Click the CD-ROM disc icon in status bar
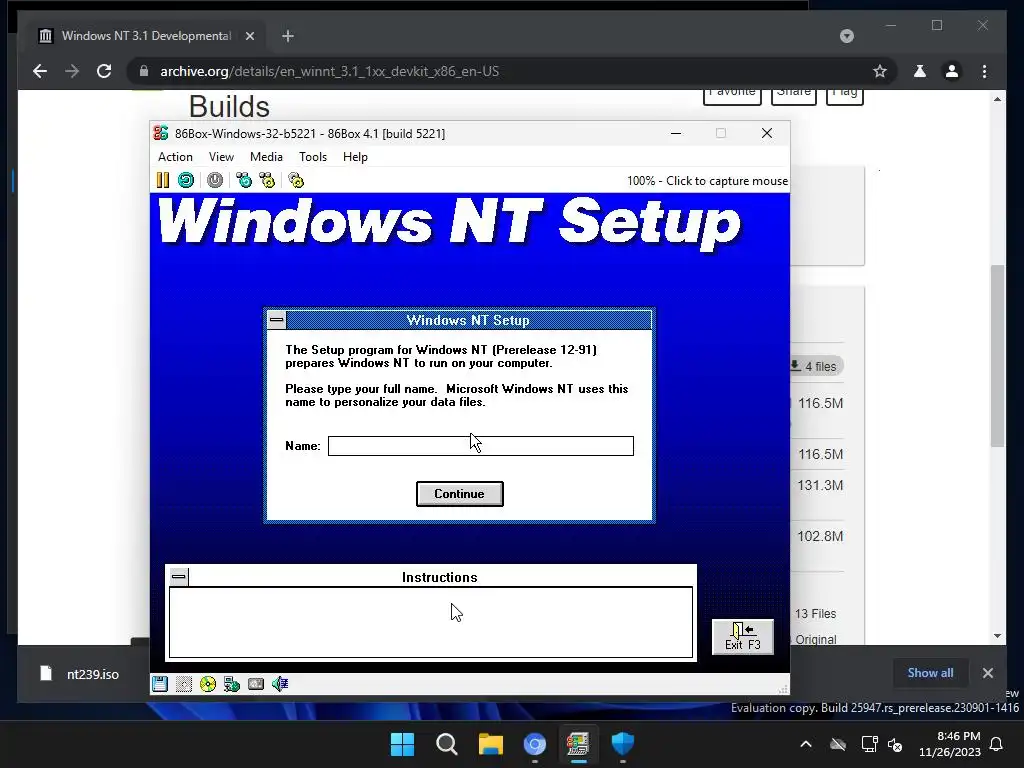Viewport: 1024px width, 768px height. click(x=208, y=684)
